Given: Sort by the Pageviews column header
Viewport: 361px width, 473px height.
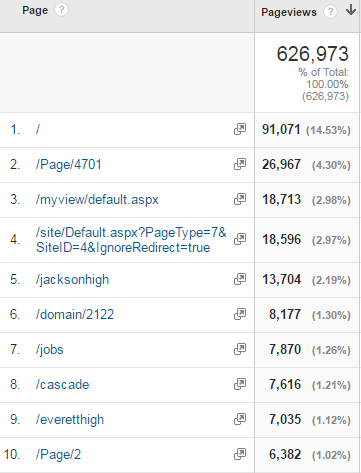Looking at the screenshot, I should pyautogui.click(x=289, y=12).
